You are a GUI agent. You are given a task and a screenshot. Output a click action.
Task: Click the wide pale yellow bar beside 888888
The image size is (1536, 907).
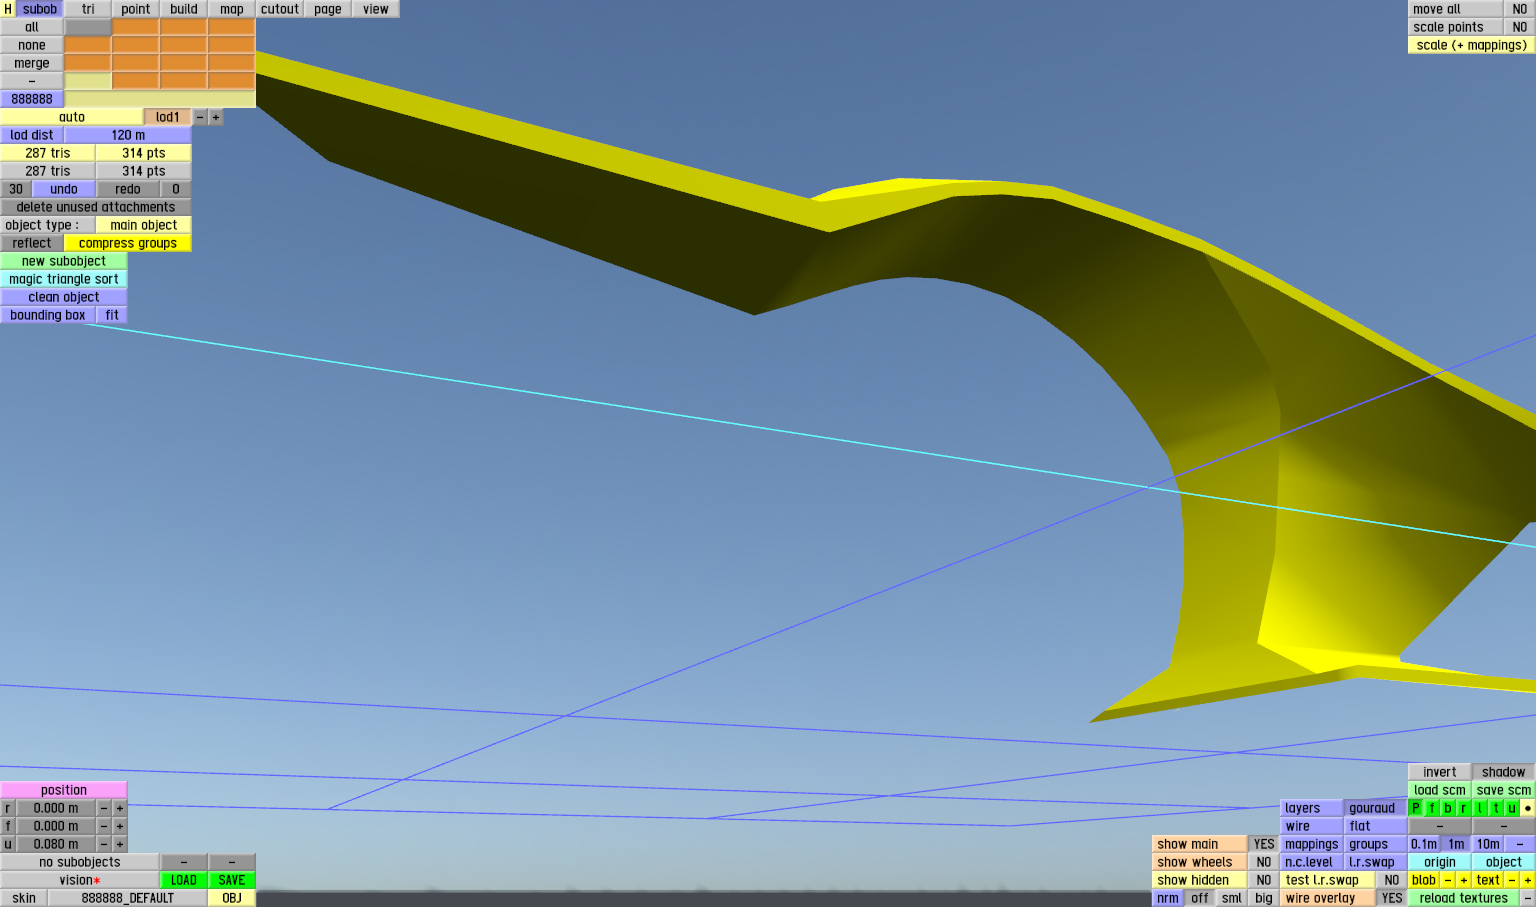coord(160,99)
